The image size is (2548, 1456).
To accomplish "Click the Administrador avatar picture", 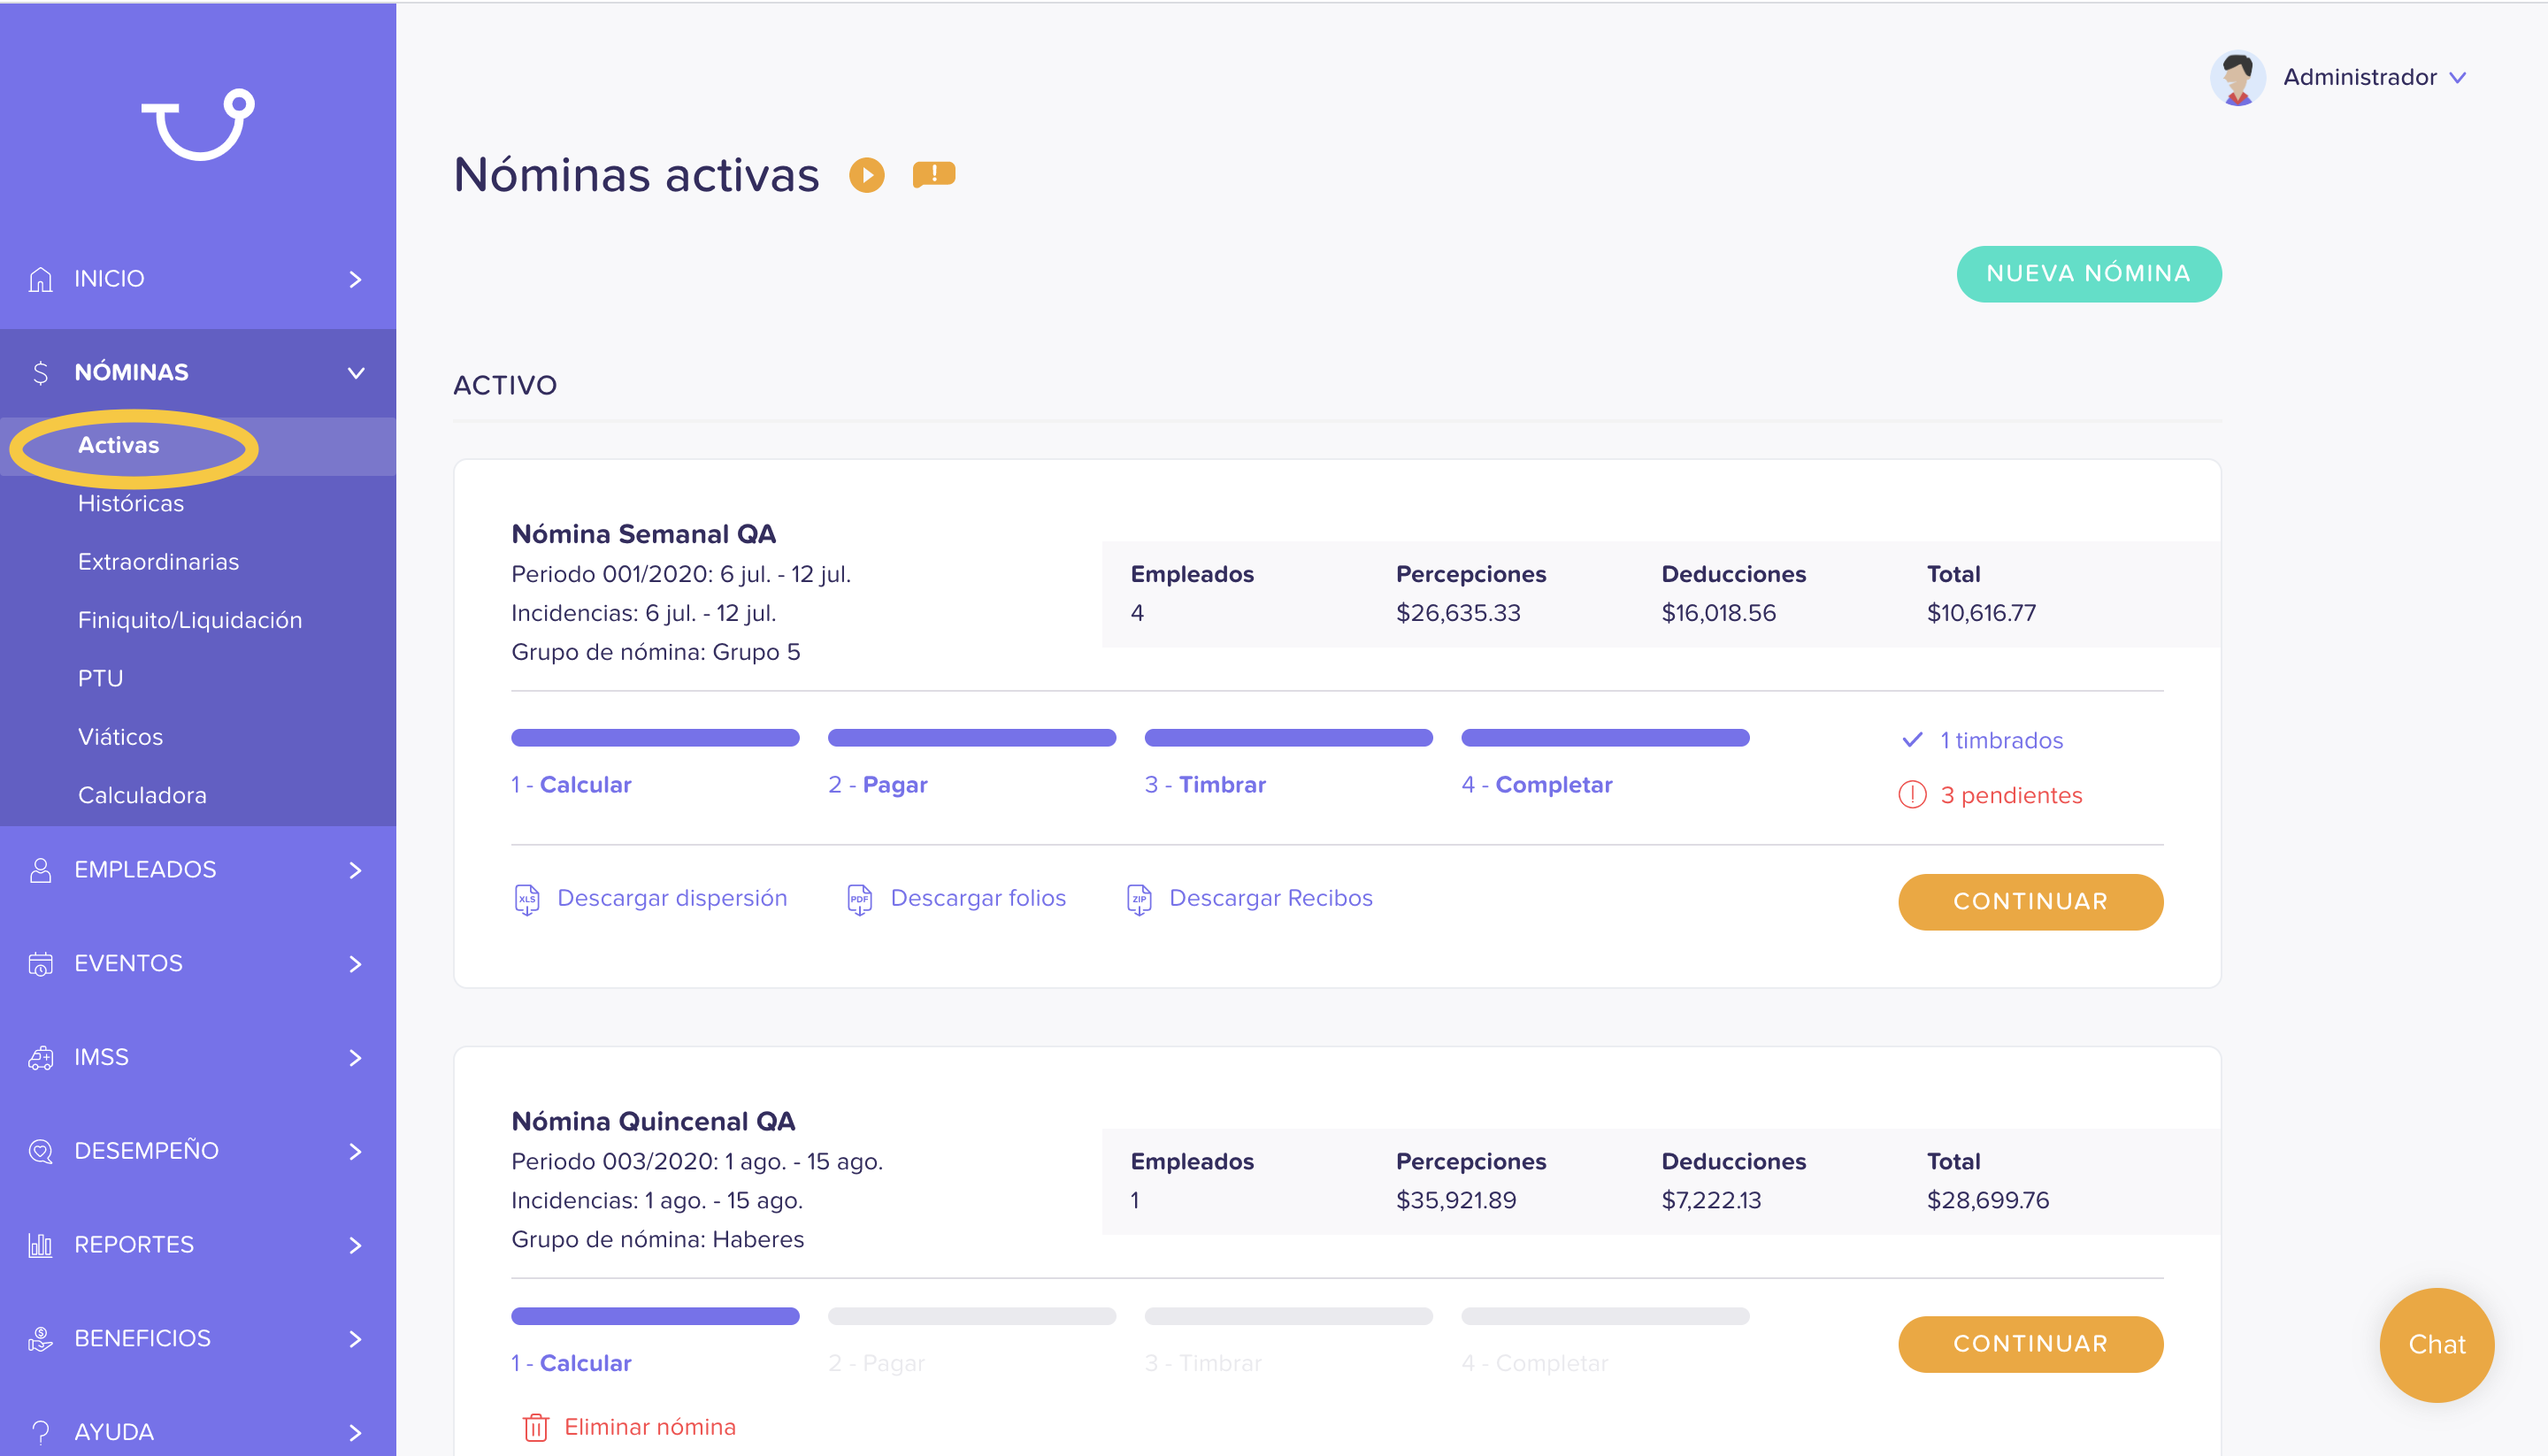I will coord(2238,78).
